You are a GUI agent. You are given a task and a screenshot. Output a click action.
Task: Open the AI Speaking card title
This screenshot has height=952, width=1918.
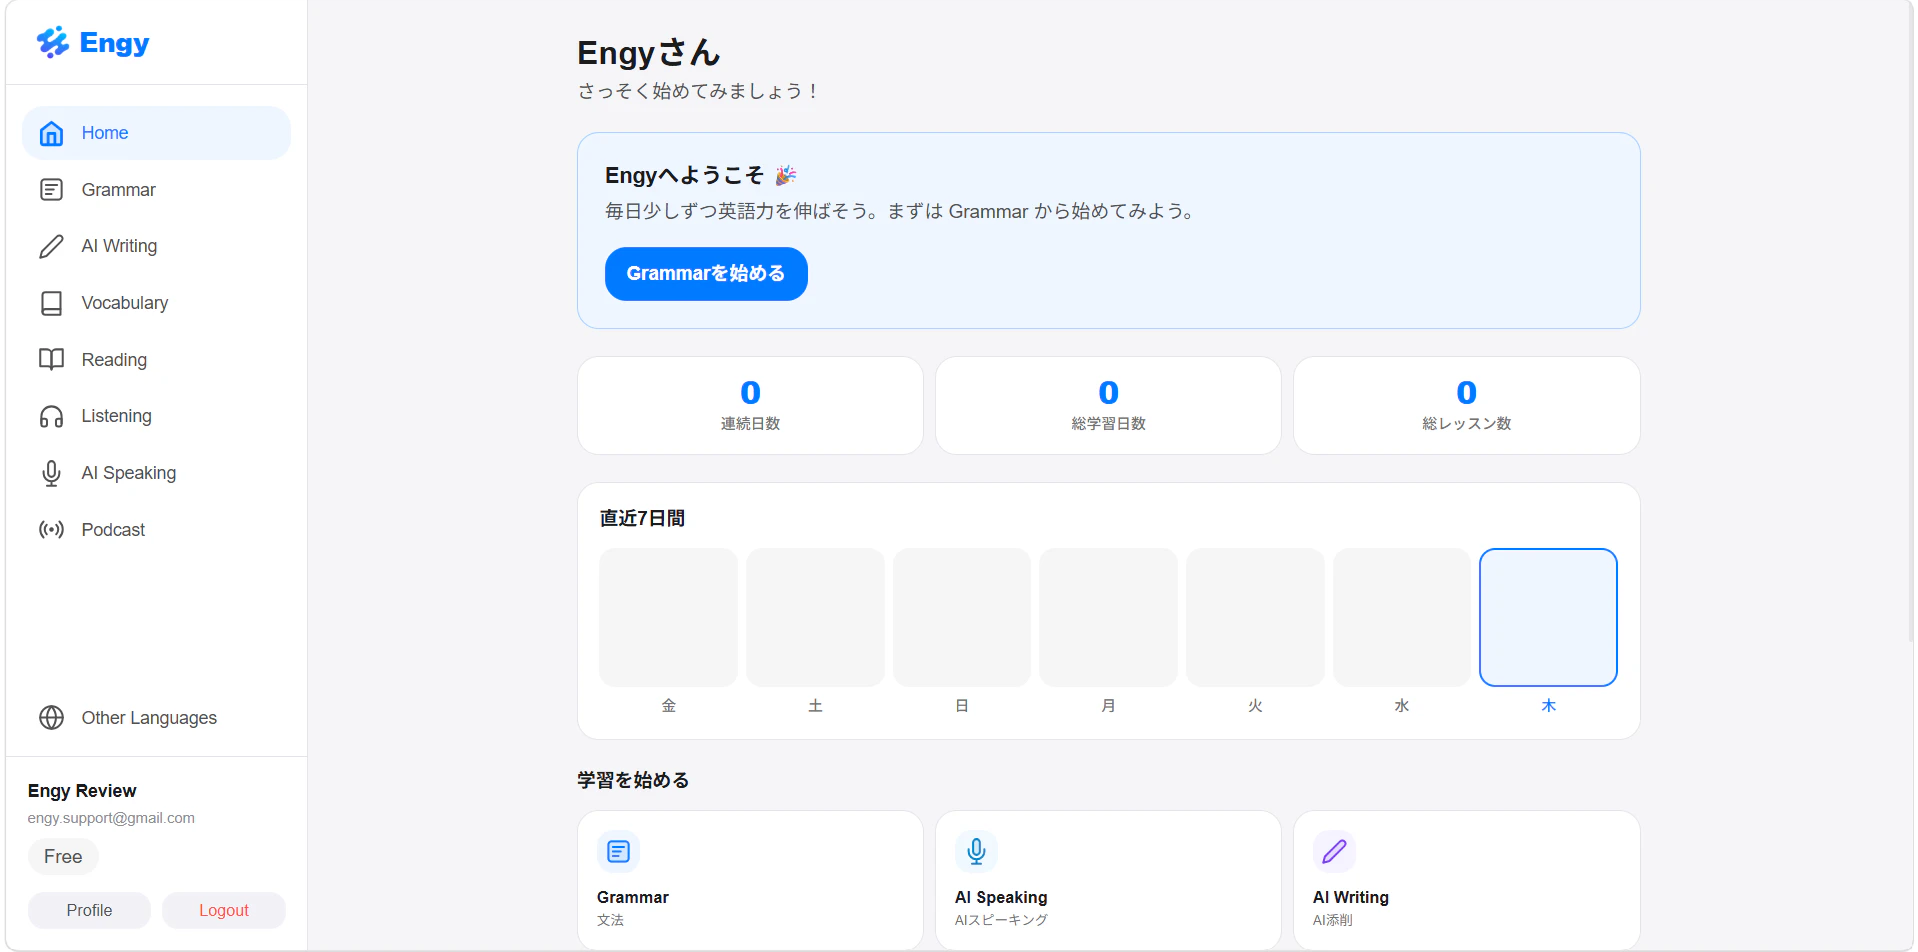(1001, 898)
